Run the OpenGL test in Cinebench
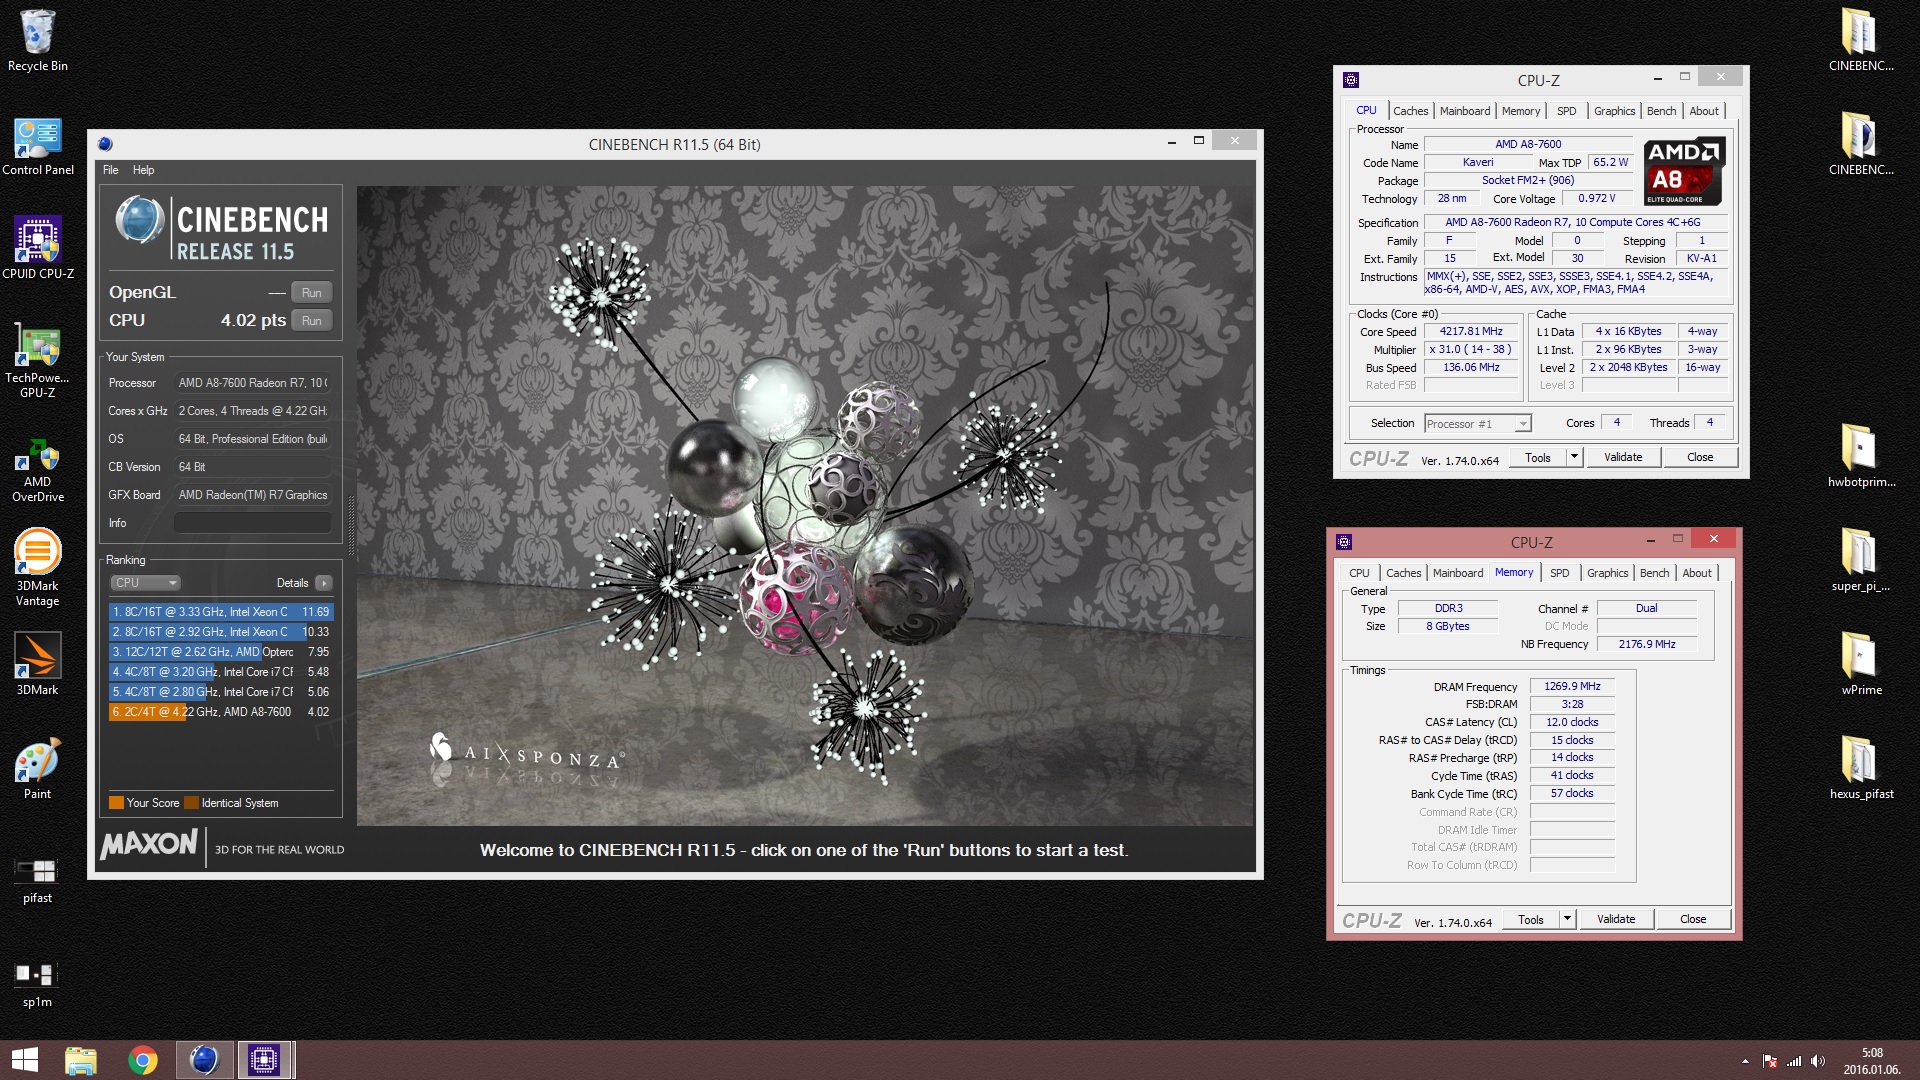 click(x=312, y=293)
